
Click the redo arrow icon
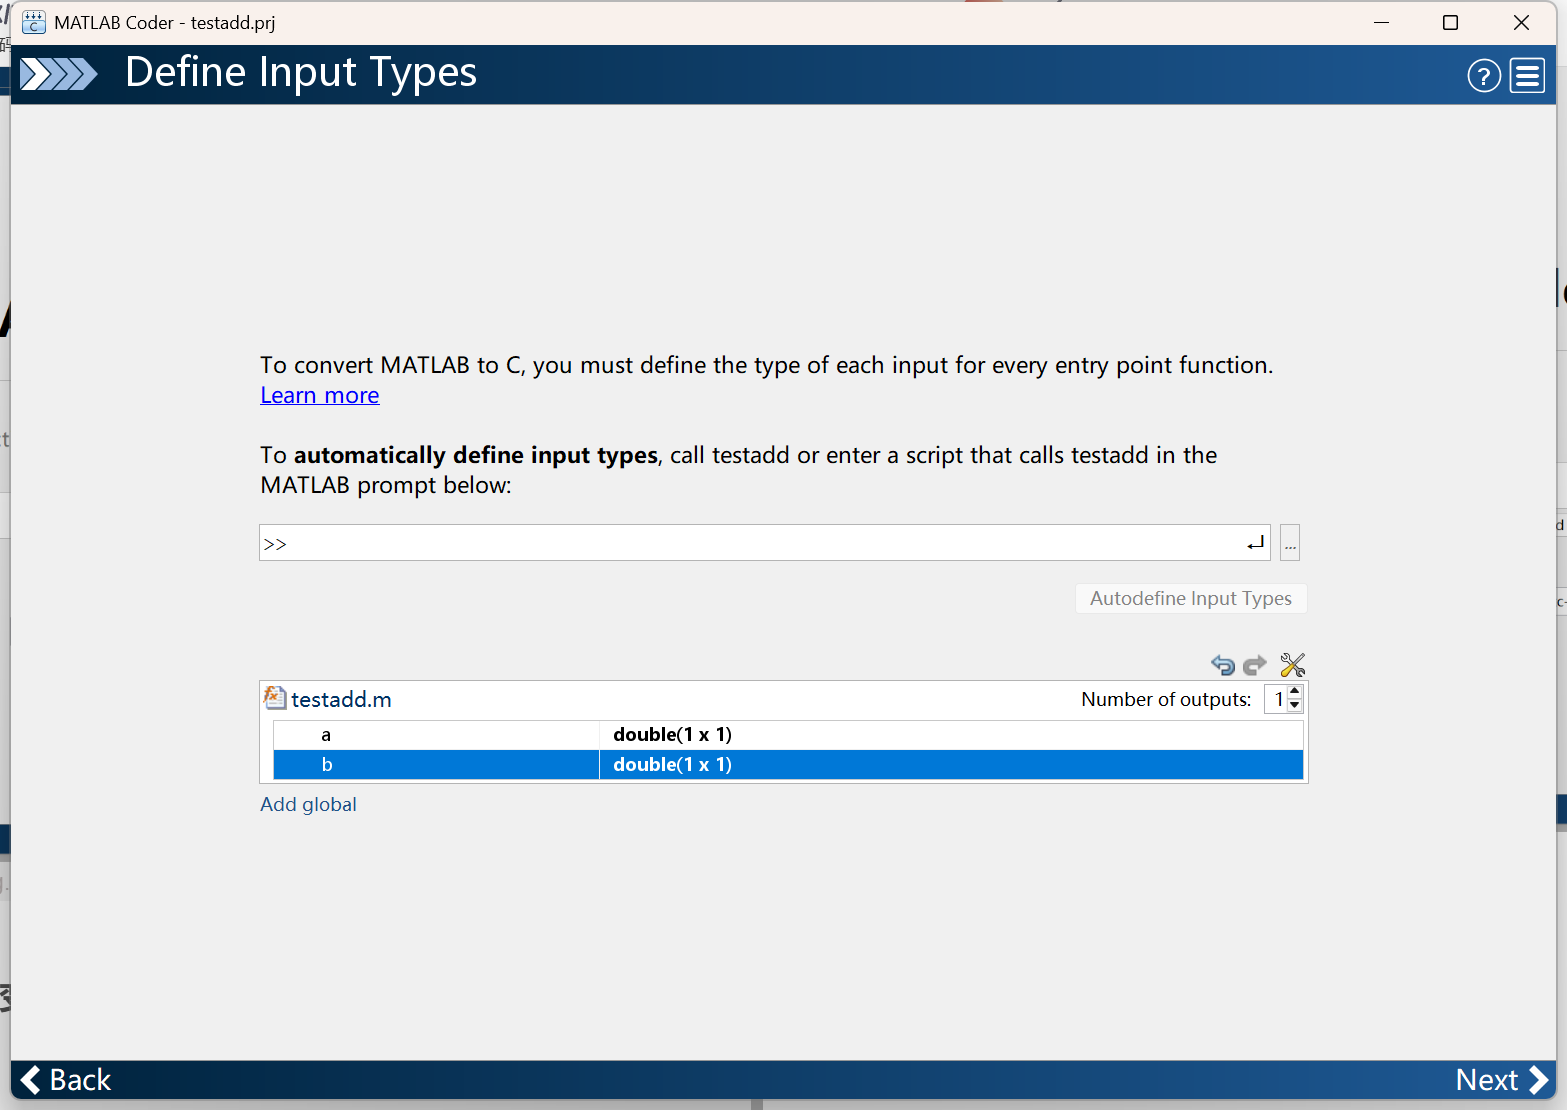coord(1255,665)
